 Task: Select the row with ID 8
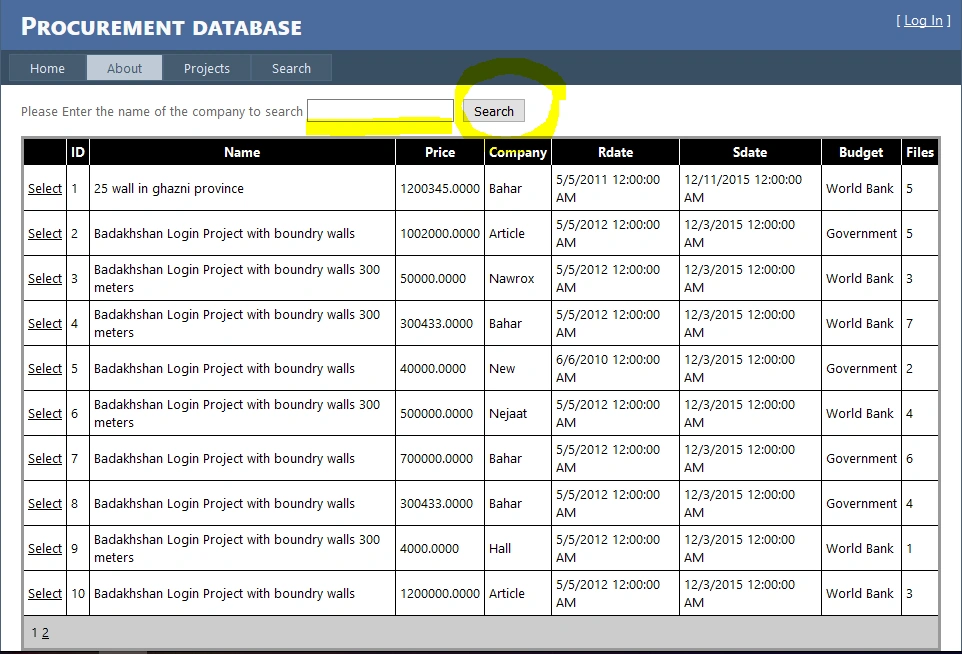coord(45,503)
